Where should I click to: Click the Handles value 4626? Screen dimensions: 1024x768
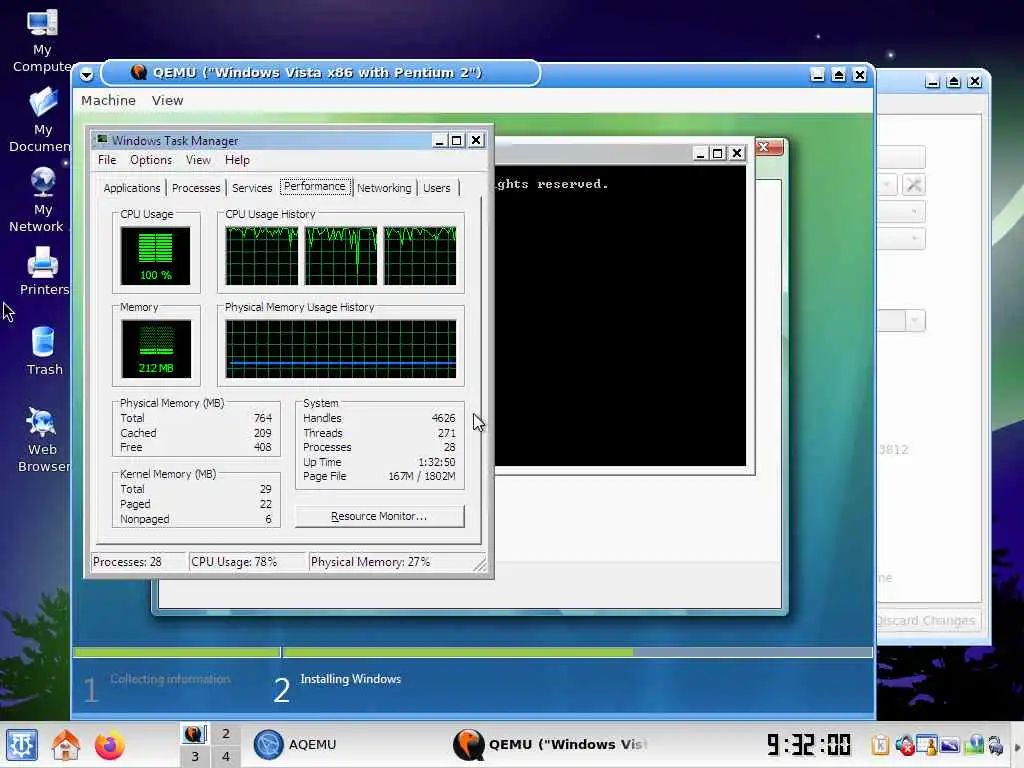[x=443, y=418]
